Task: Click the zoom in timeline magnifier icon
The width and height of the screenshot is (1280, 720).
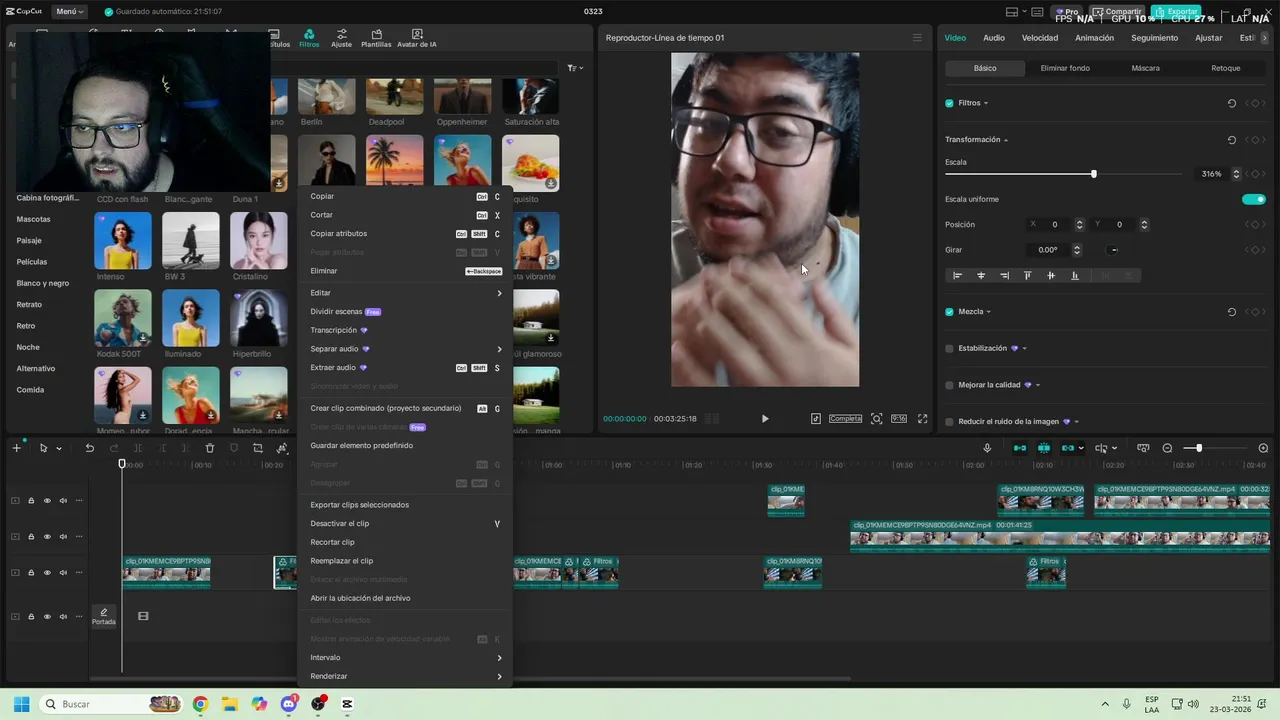Action: (1263, 448)
